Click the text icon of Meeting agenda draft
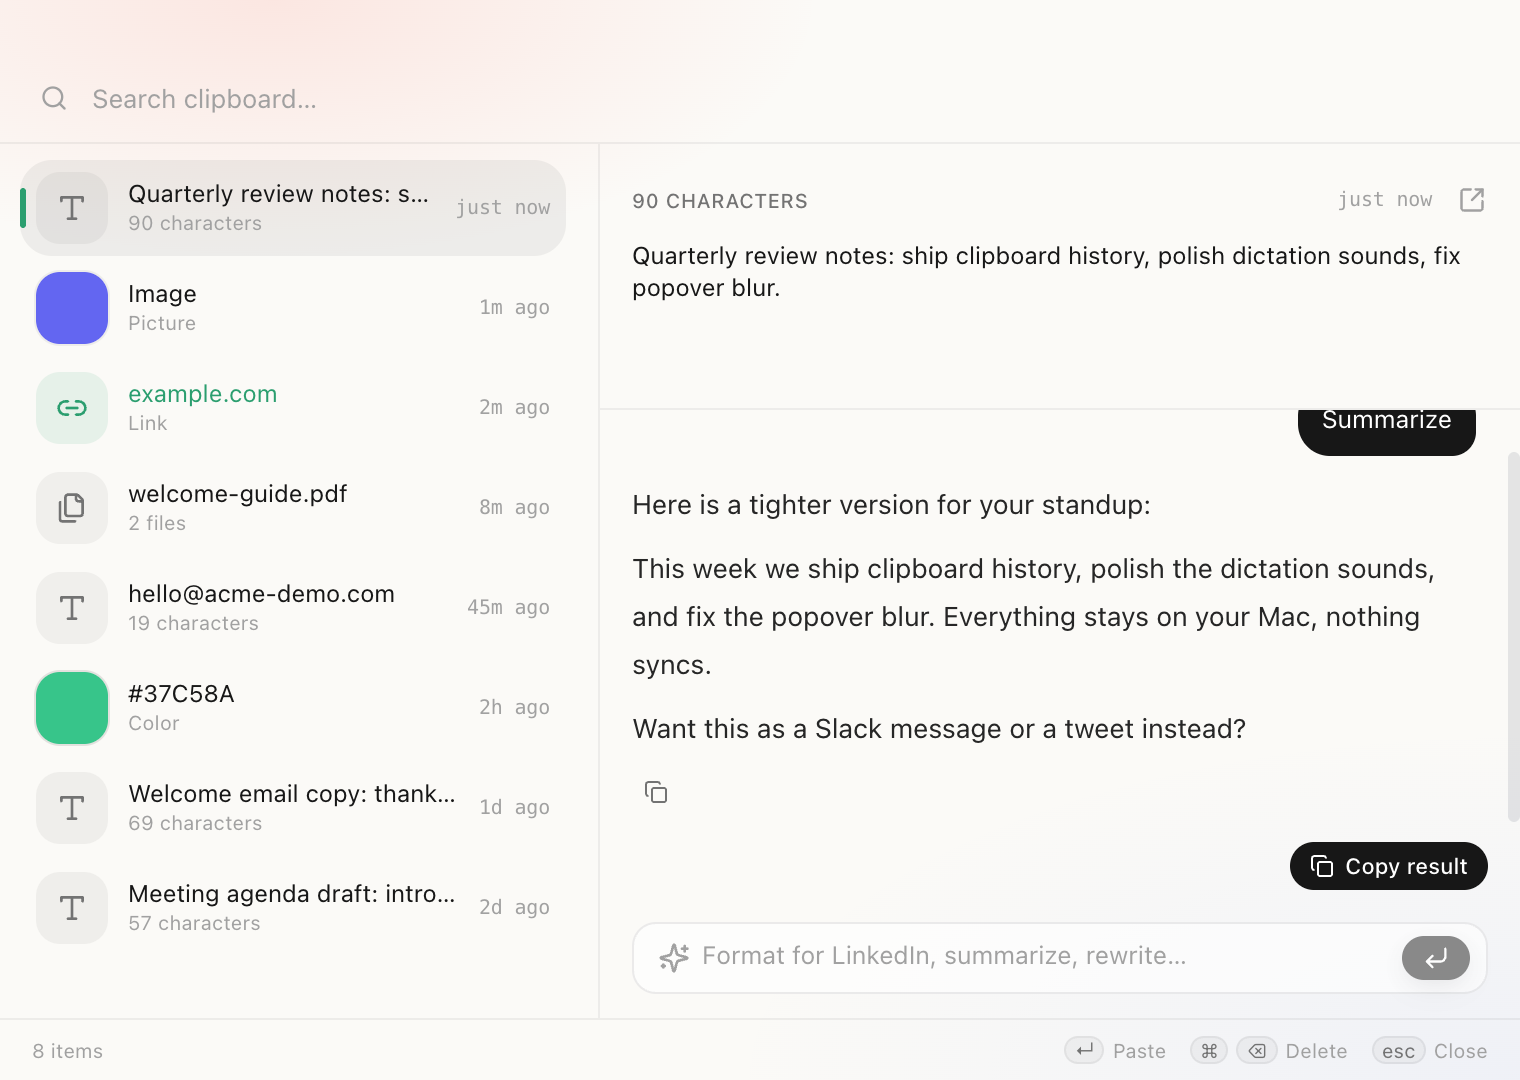1520x1080 pixels. (72, 908)
